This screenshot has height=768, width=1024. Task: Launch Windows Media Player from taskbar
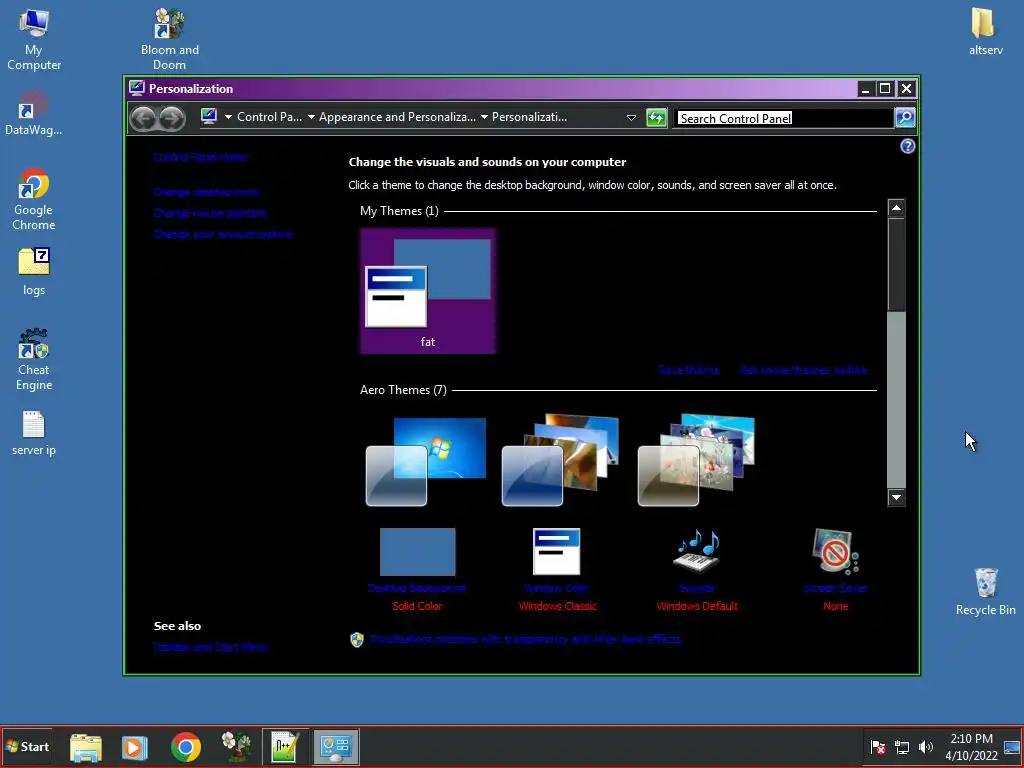pos(135,747)
